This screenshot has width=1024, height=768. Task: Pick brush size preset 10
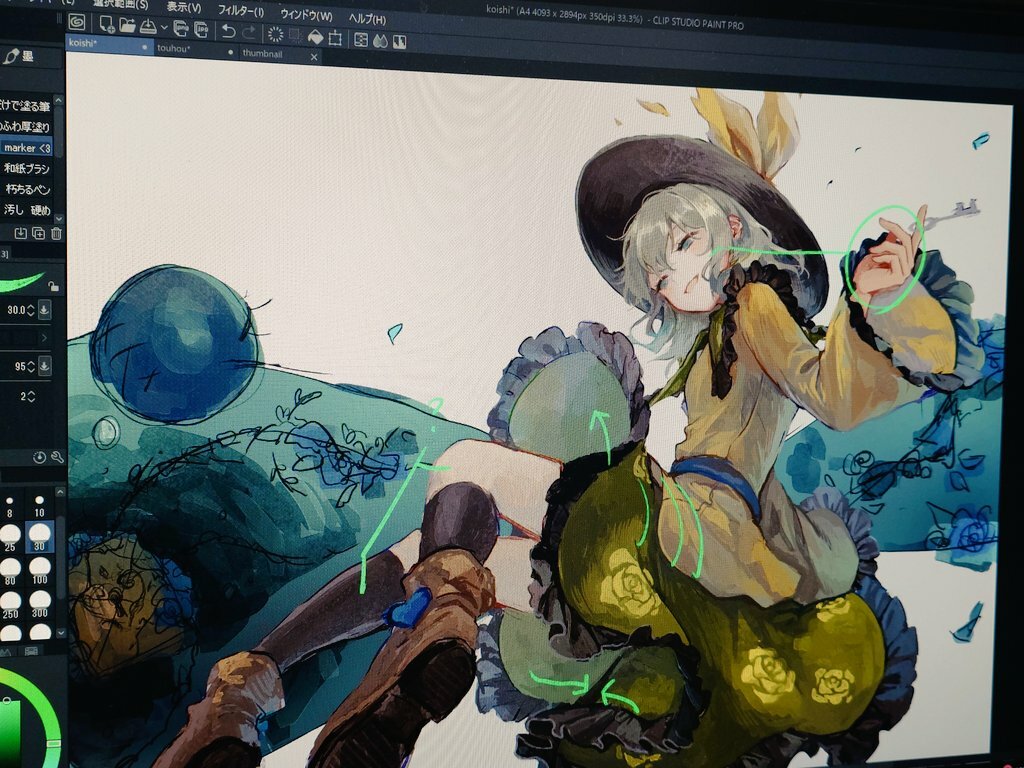point(39,506)
